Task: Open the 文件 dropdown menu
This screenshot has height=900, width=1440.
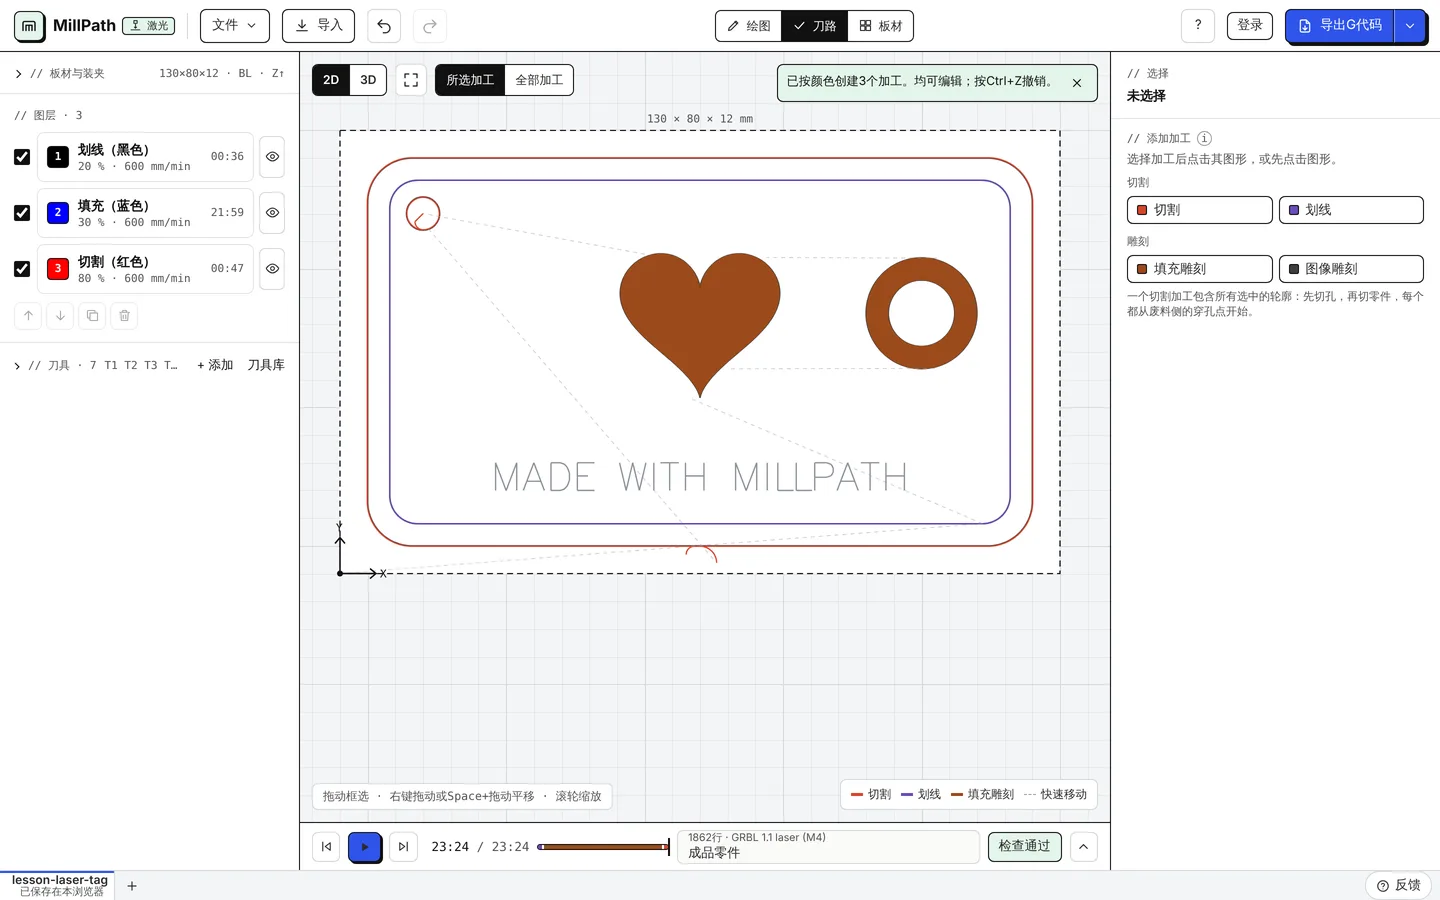Action: [x=235, y=26]
